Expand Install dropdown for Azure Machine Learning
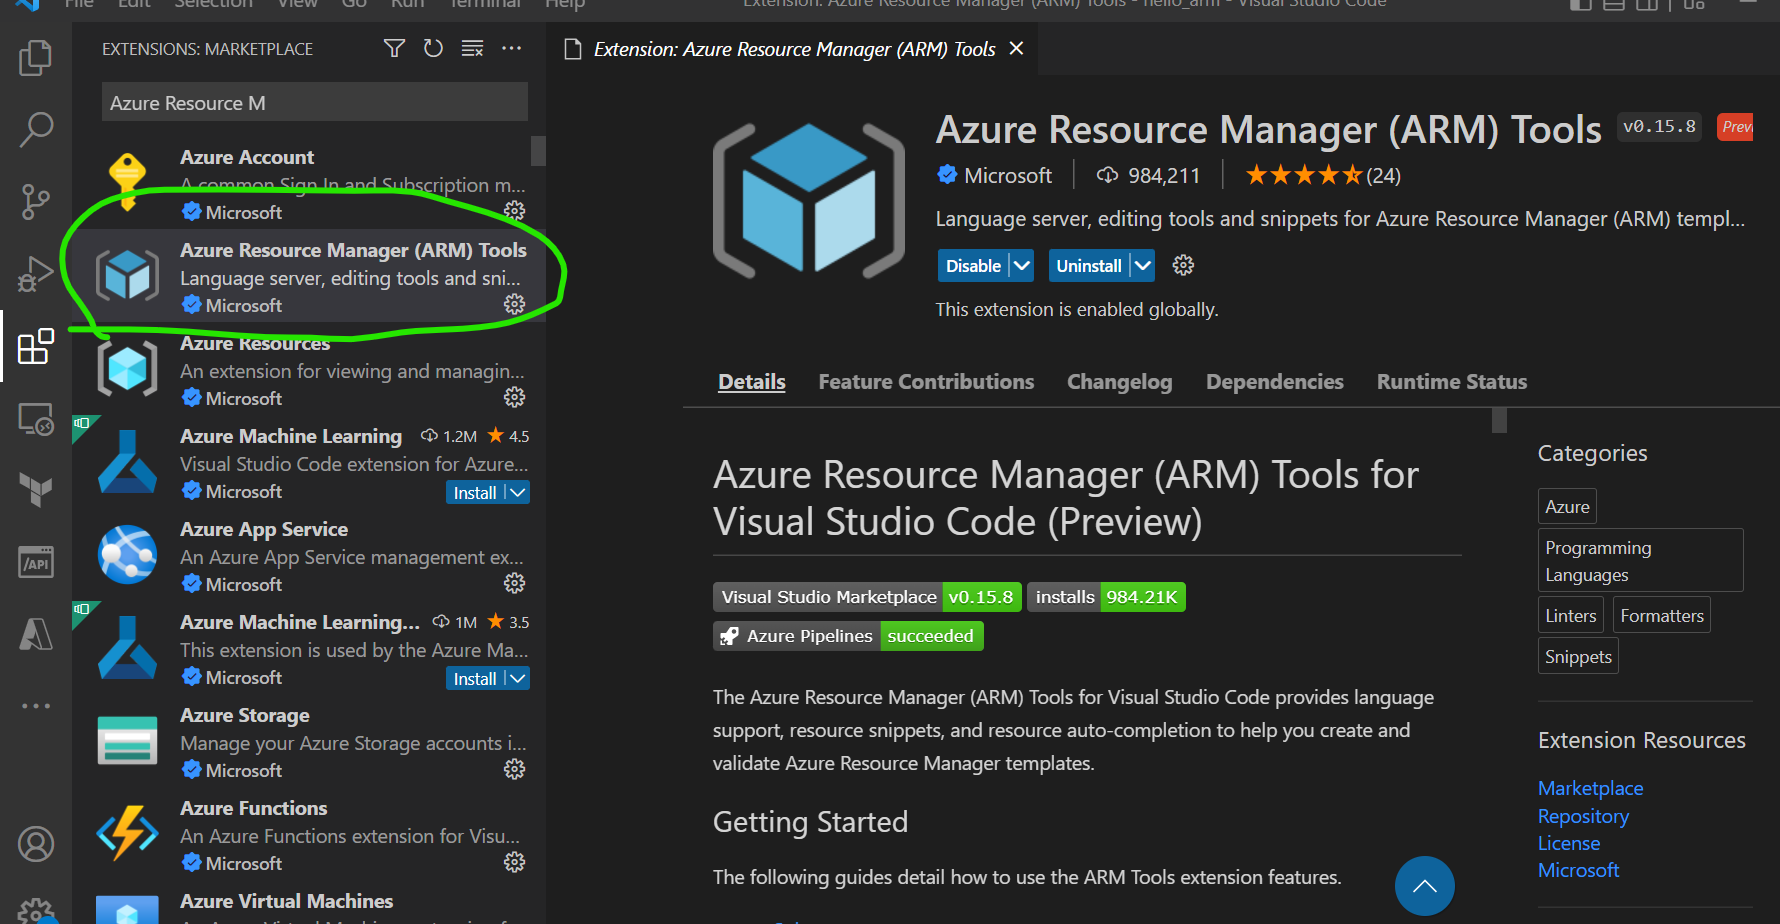Viewport: 1780px width, 924px height. (517, 492)
